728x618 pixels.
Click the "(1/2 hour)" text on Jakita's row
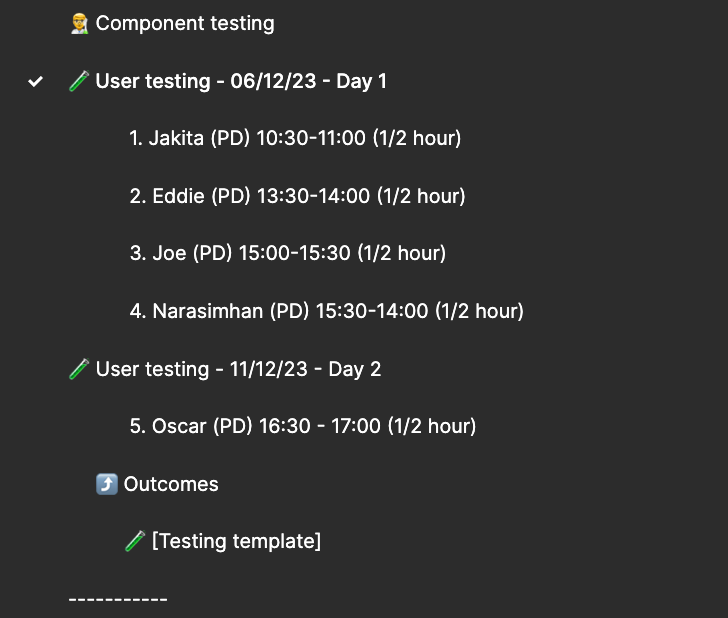(417, 138)
